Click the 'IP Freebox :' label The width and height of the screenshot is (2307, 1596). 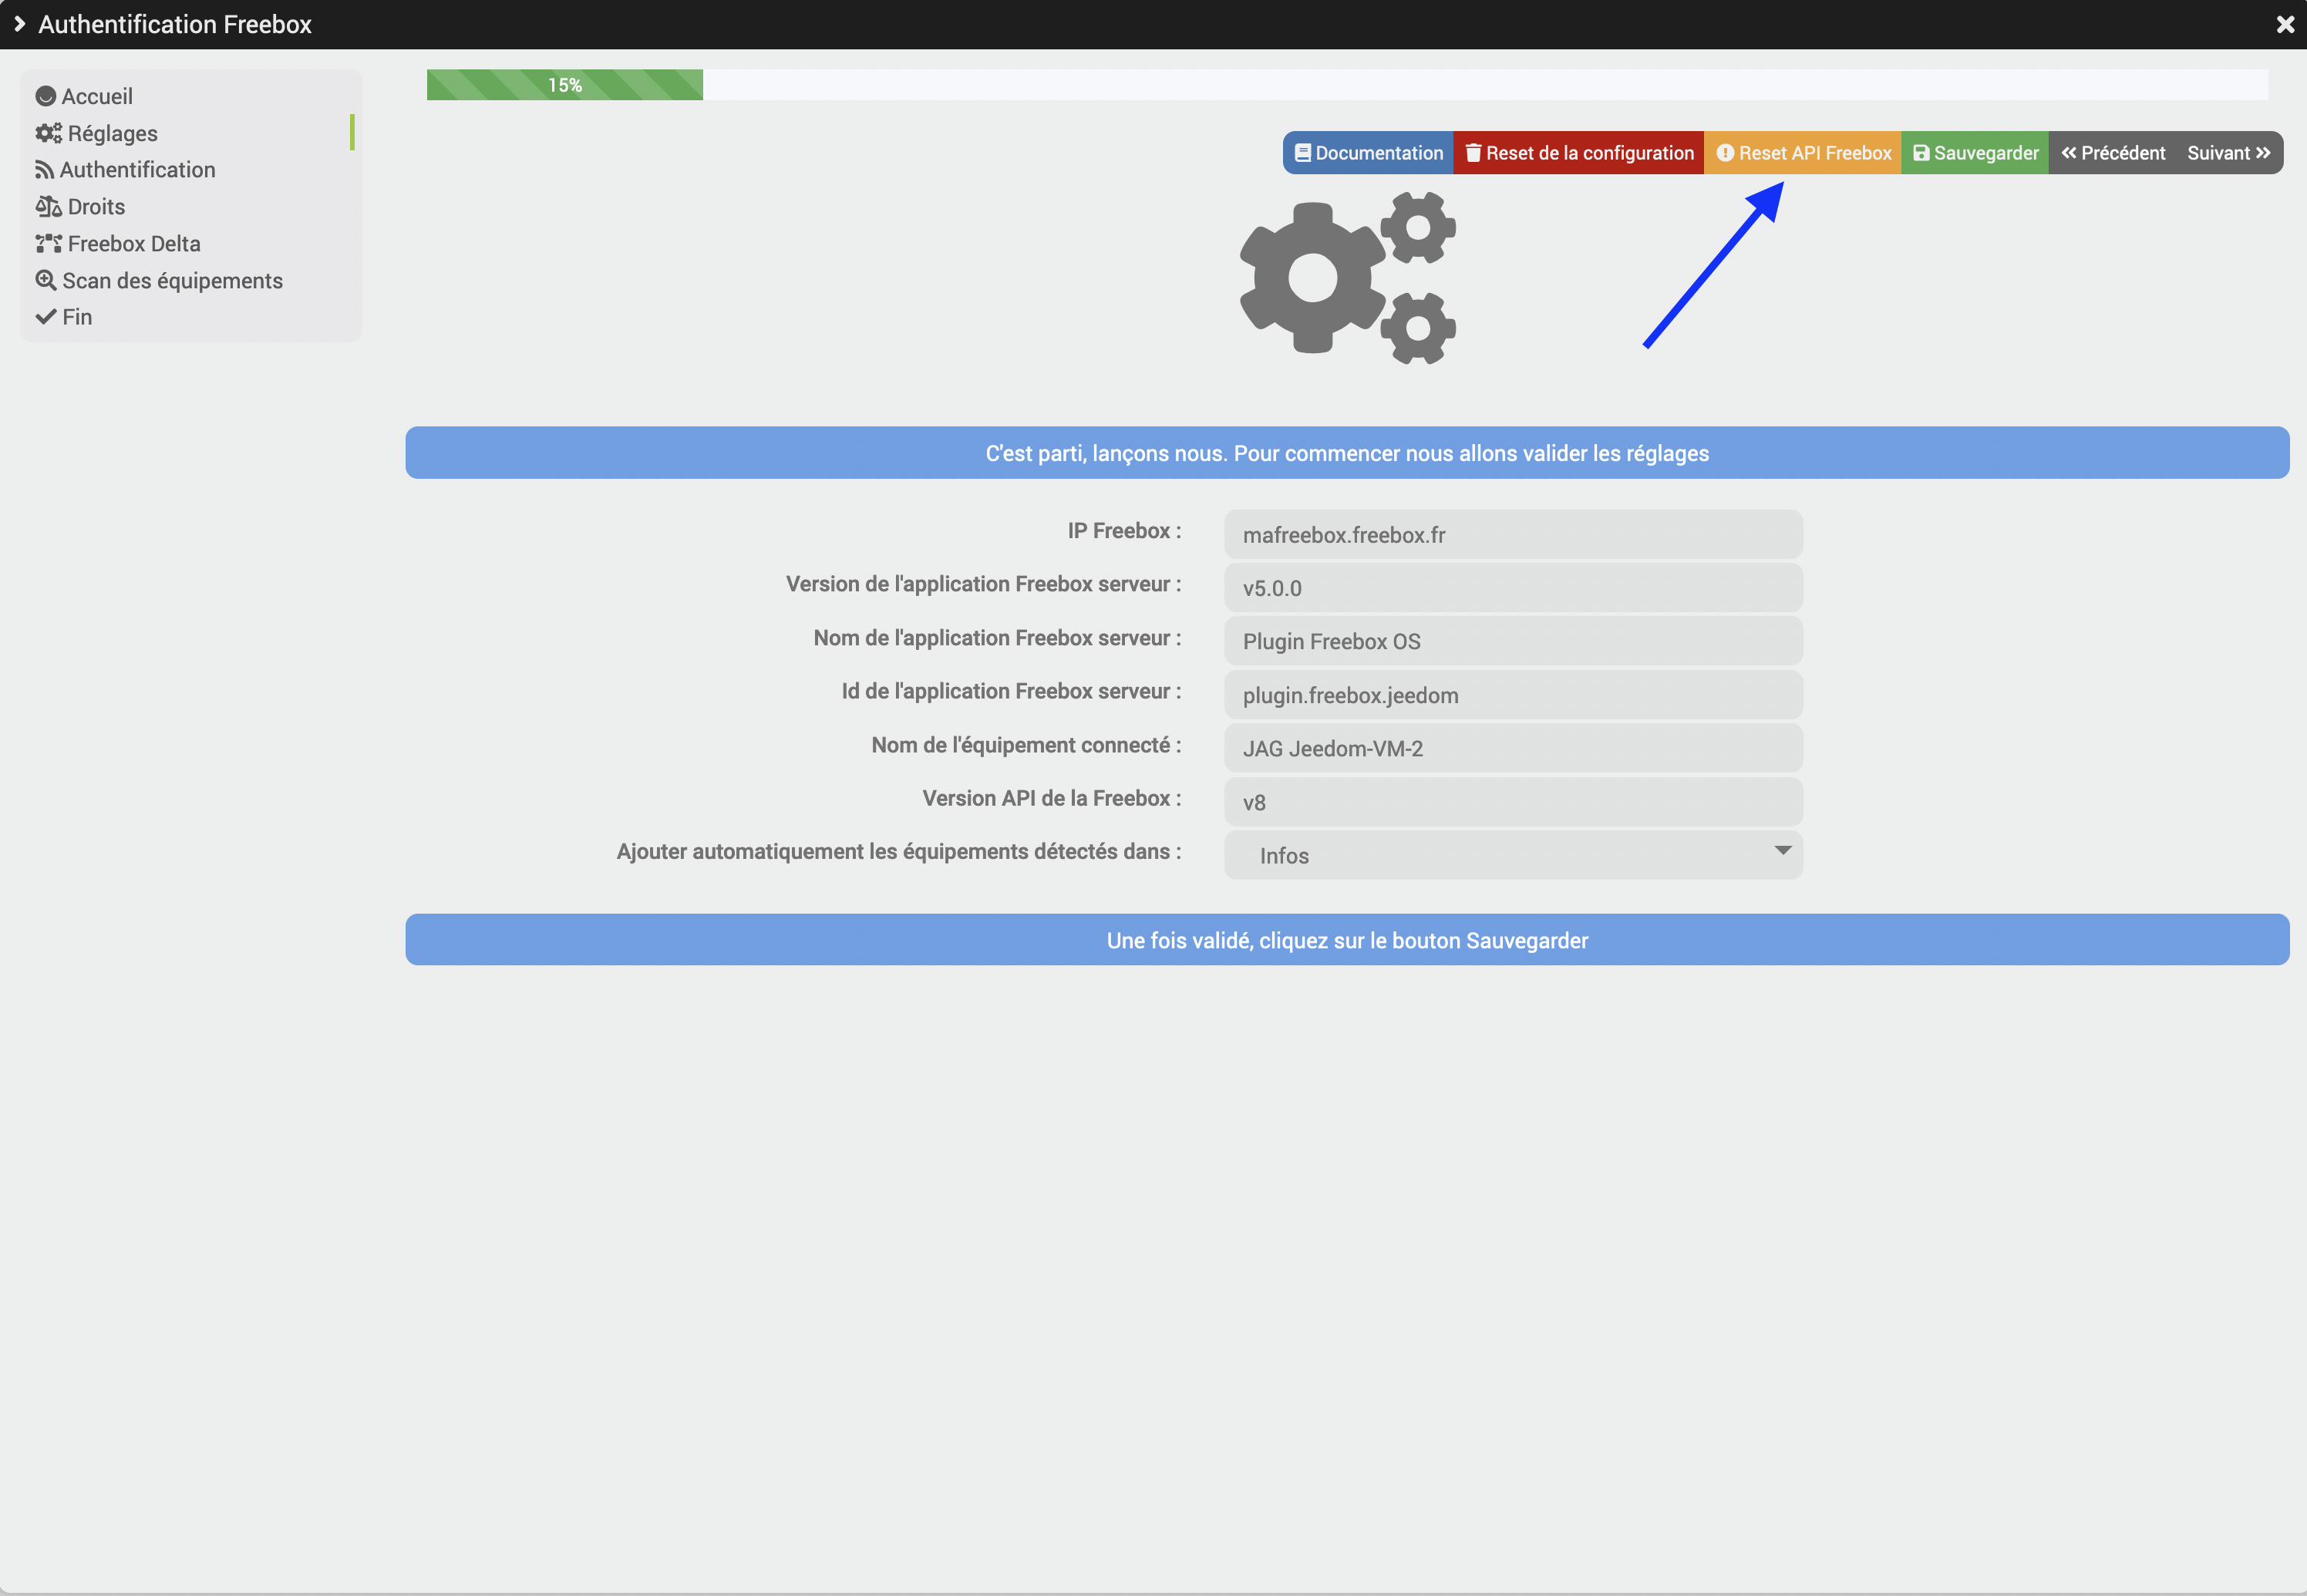point(1124,531)
